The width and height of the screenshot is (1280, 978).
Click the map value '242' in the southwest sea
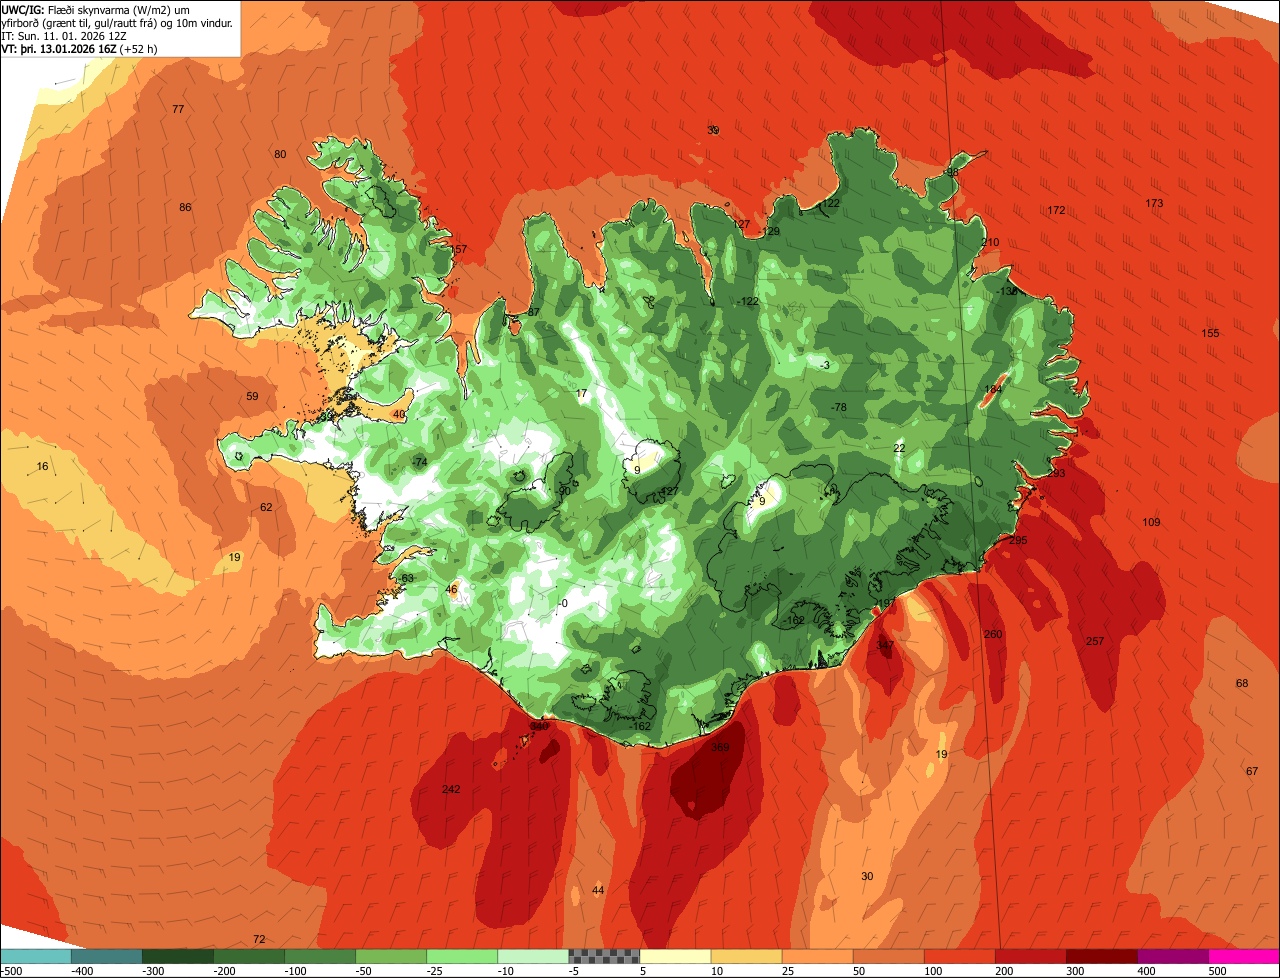pyautogui.click(x=451, y=790)
